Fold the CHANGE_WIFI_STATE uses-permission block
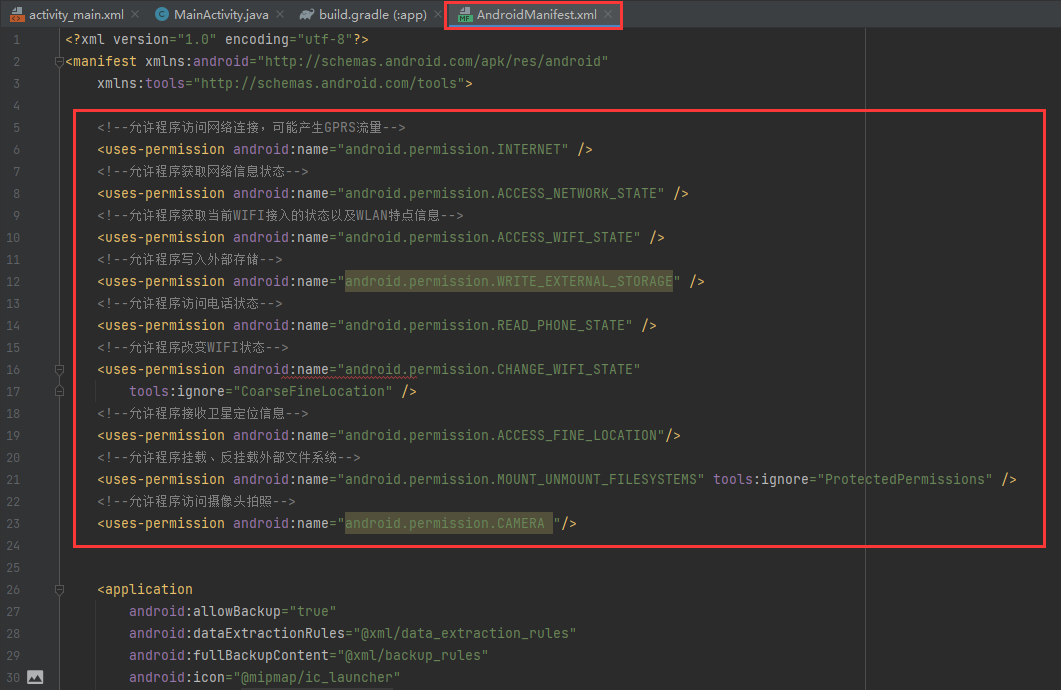The image size is (1061, 690). (59, 370)
